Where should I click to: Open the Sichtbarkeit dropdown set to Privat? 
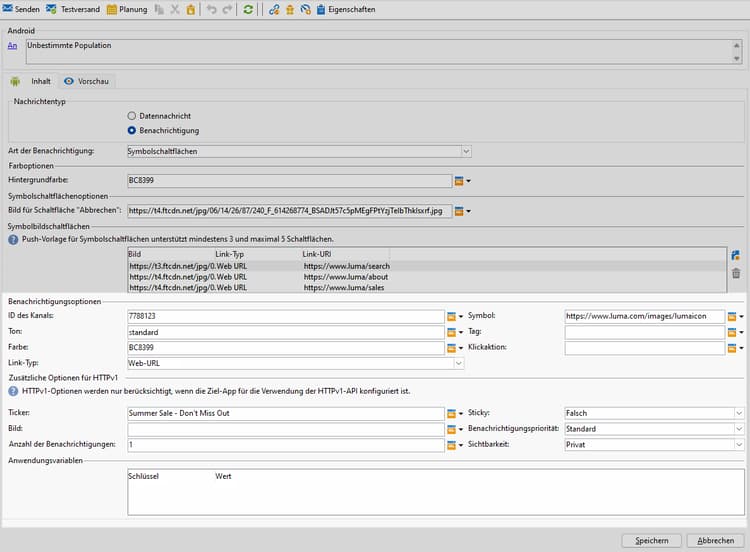(x=654, y=445)
